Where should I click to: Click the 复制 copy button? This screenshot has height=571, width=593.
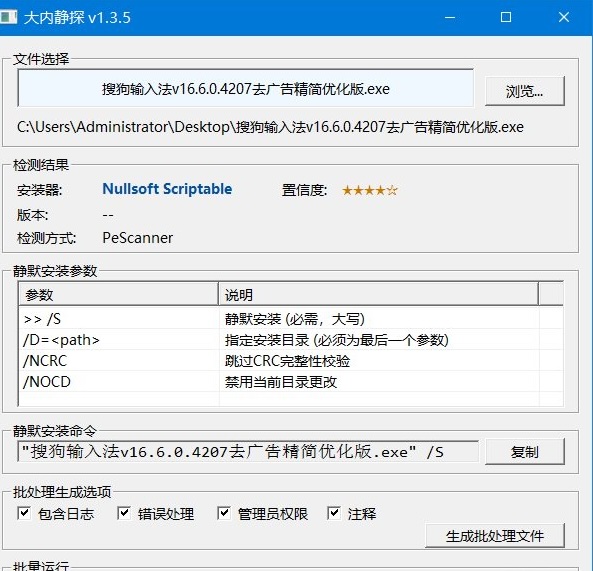525,452
